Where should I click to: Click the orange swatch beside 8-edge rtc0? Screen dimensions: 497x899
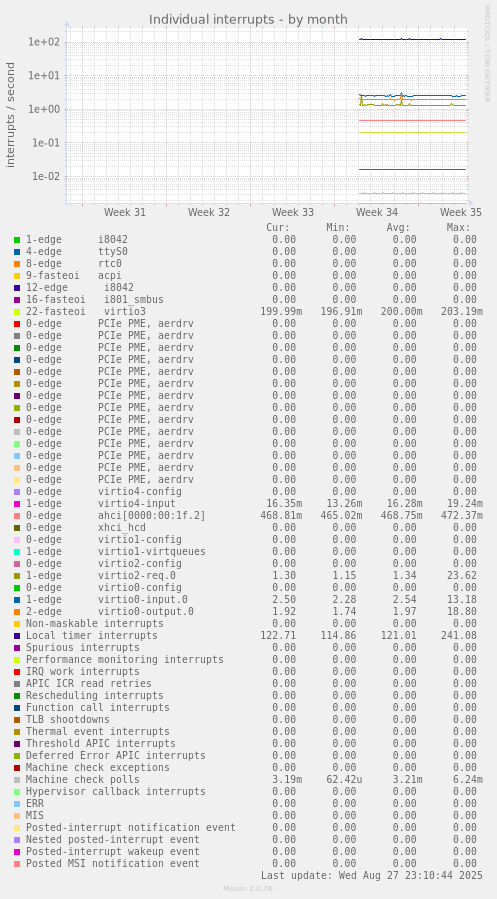[x=17, y=264]
